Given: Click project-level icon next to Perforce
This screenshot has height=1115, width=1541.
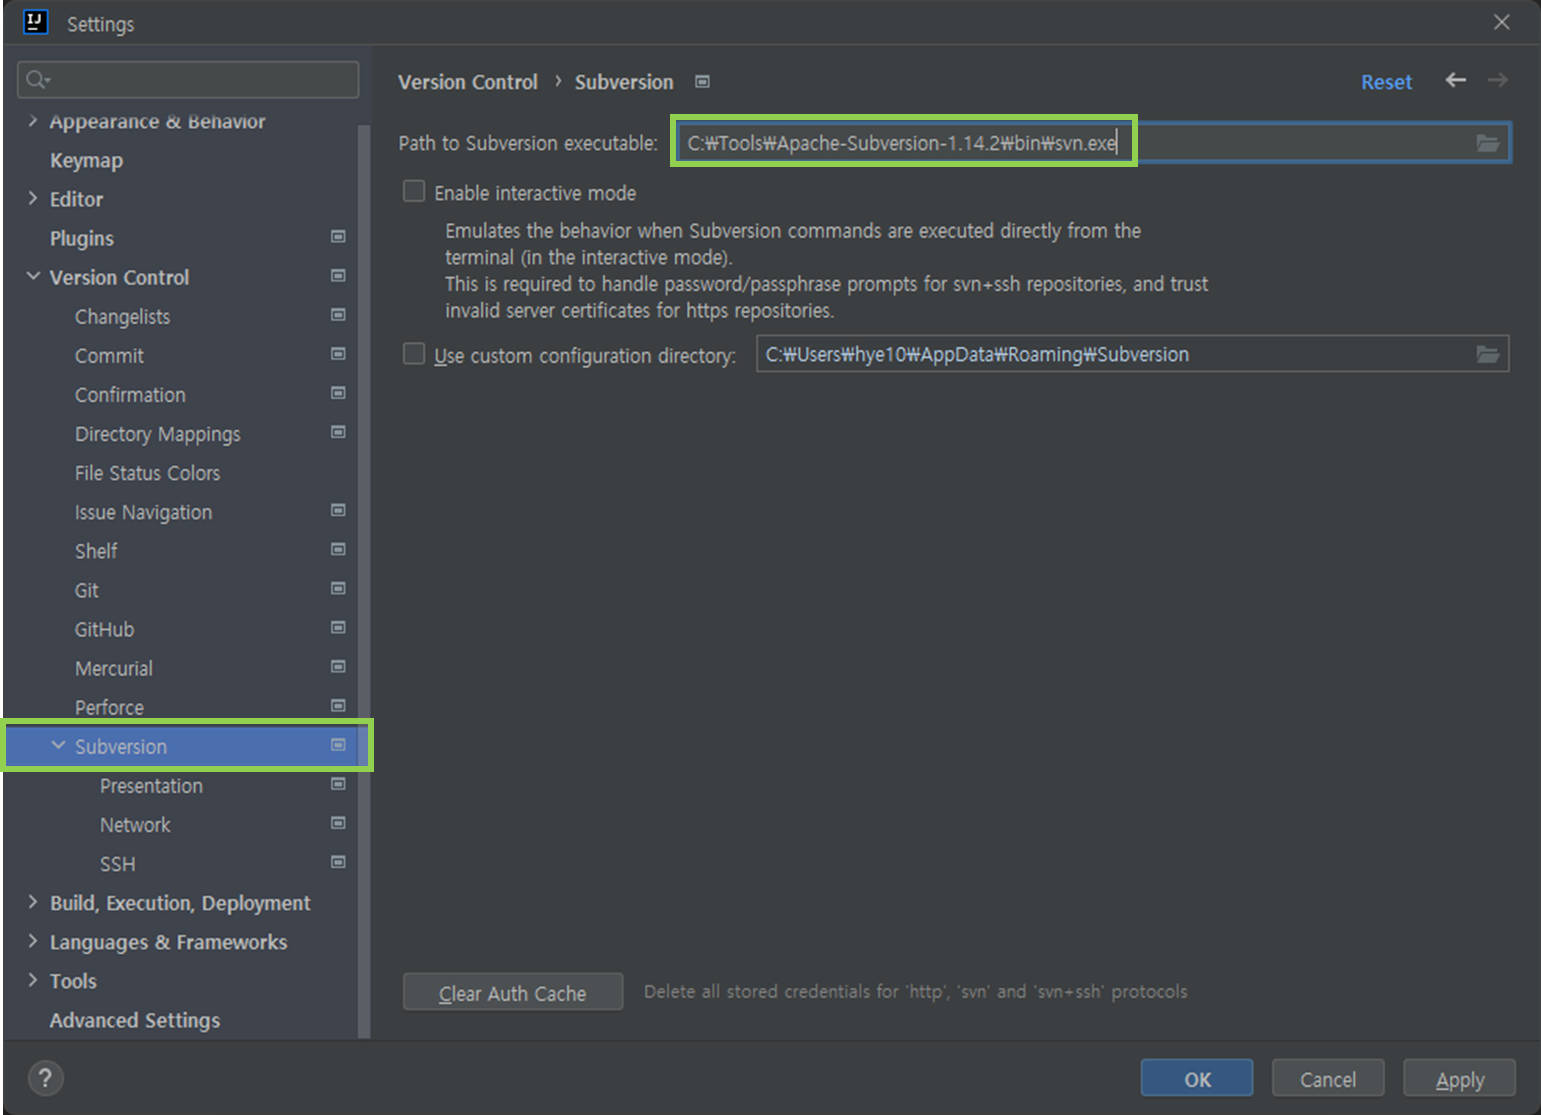Looking at the screenshot, I should [338, 705].
